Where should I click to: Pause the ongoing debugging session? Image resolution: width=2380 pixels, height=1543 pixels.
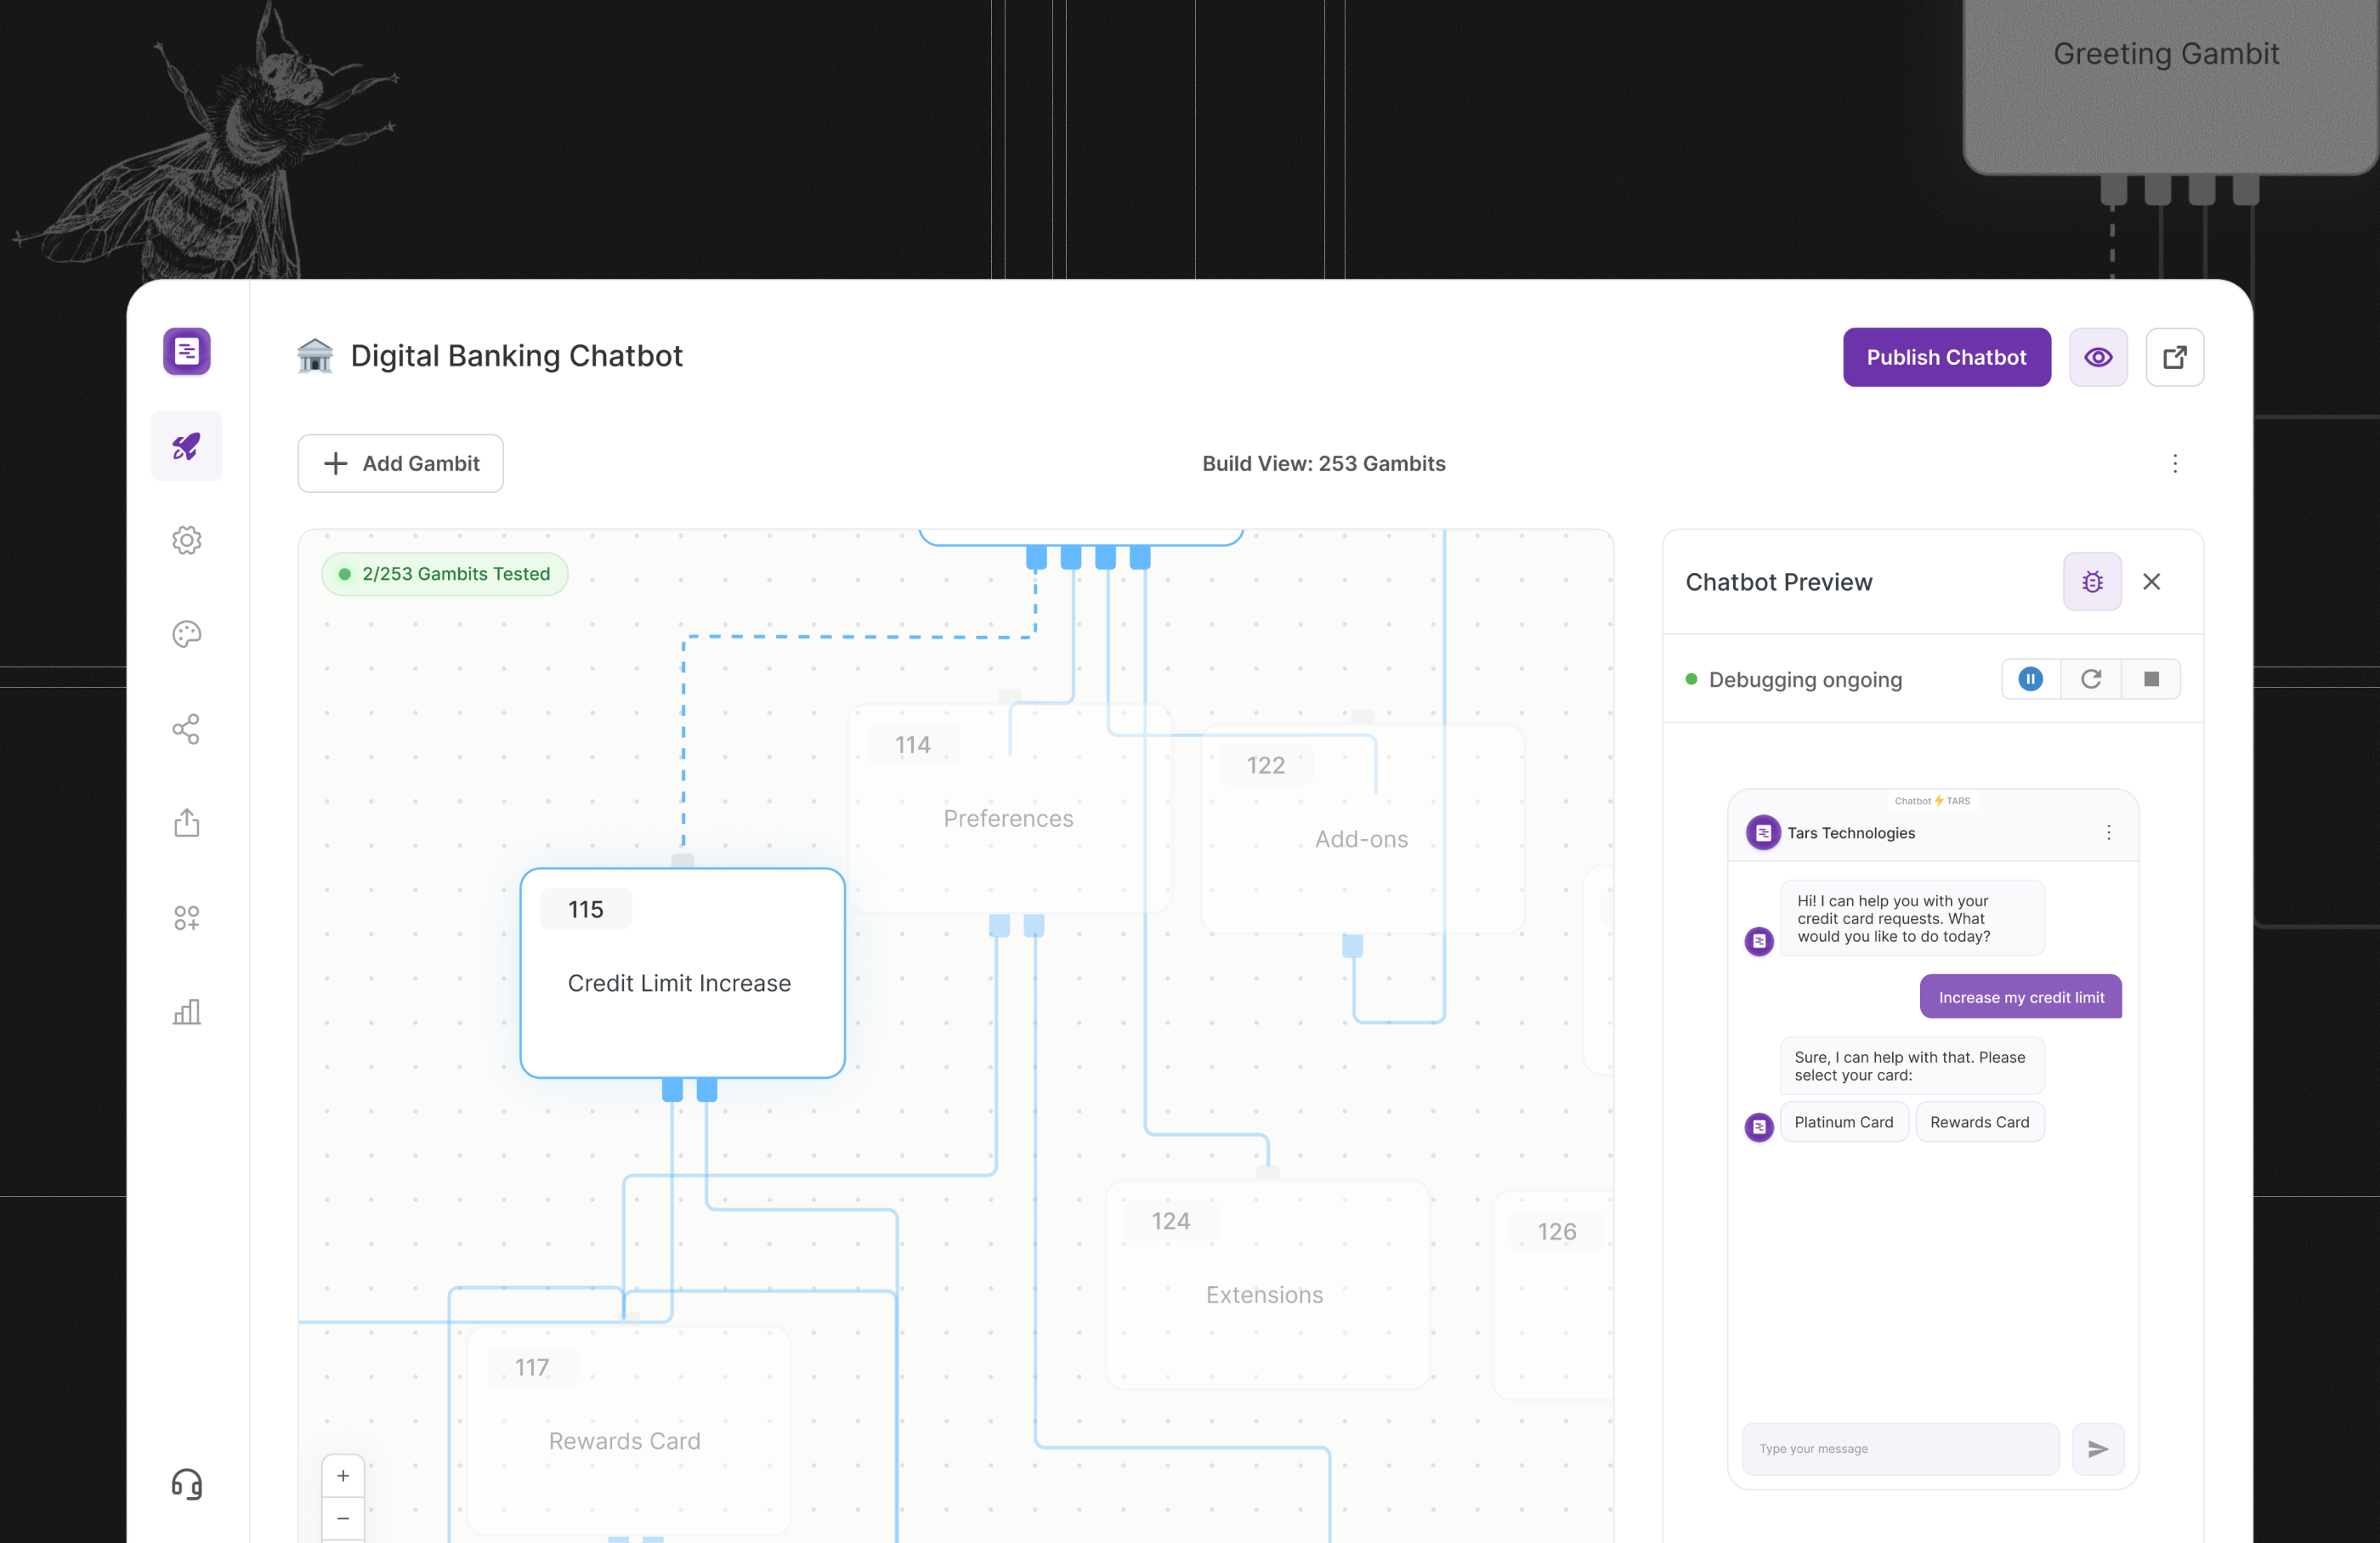tap(2030, 679)
